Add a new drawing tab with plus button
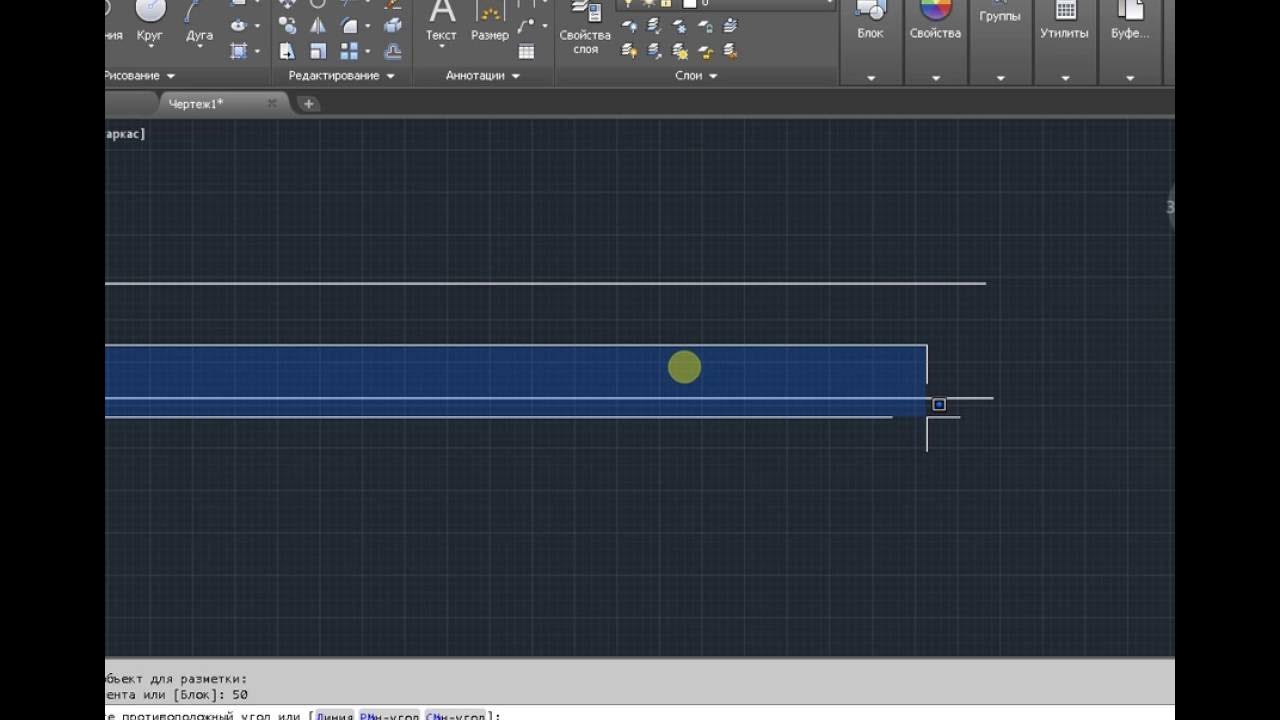This screenshot has width=1280, height=720. click(308, 103)
